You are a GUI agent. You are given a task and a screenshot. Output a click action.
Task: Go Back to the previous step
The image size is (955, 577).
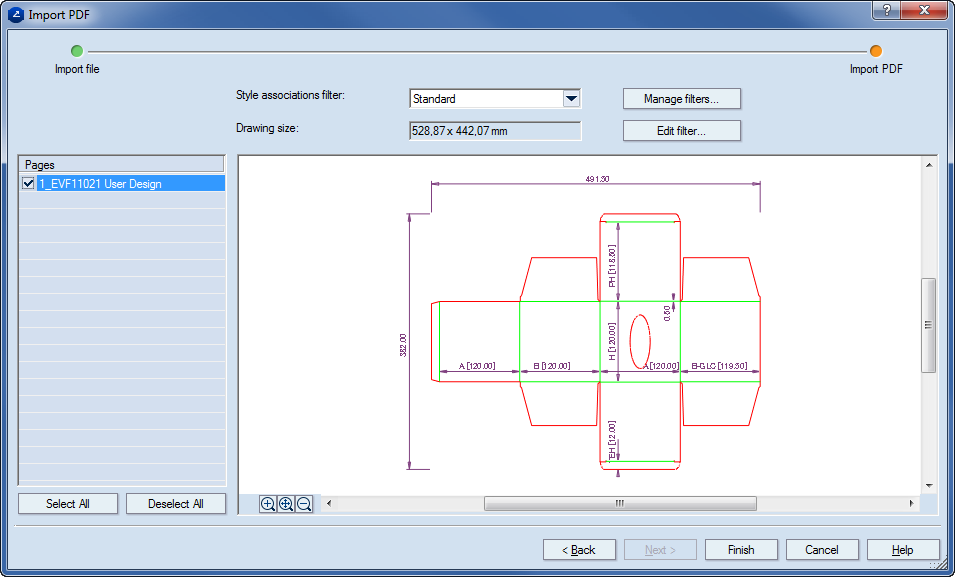click(x=579, y=550)
